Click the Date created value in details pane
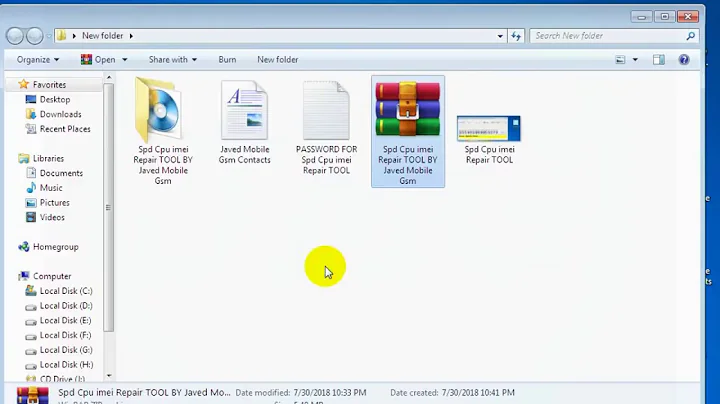720x404 pixels. (x=478, y=393)
